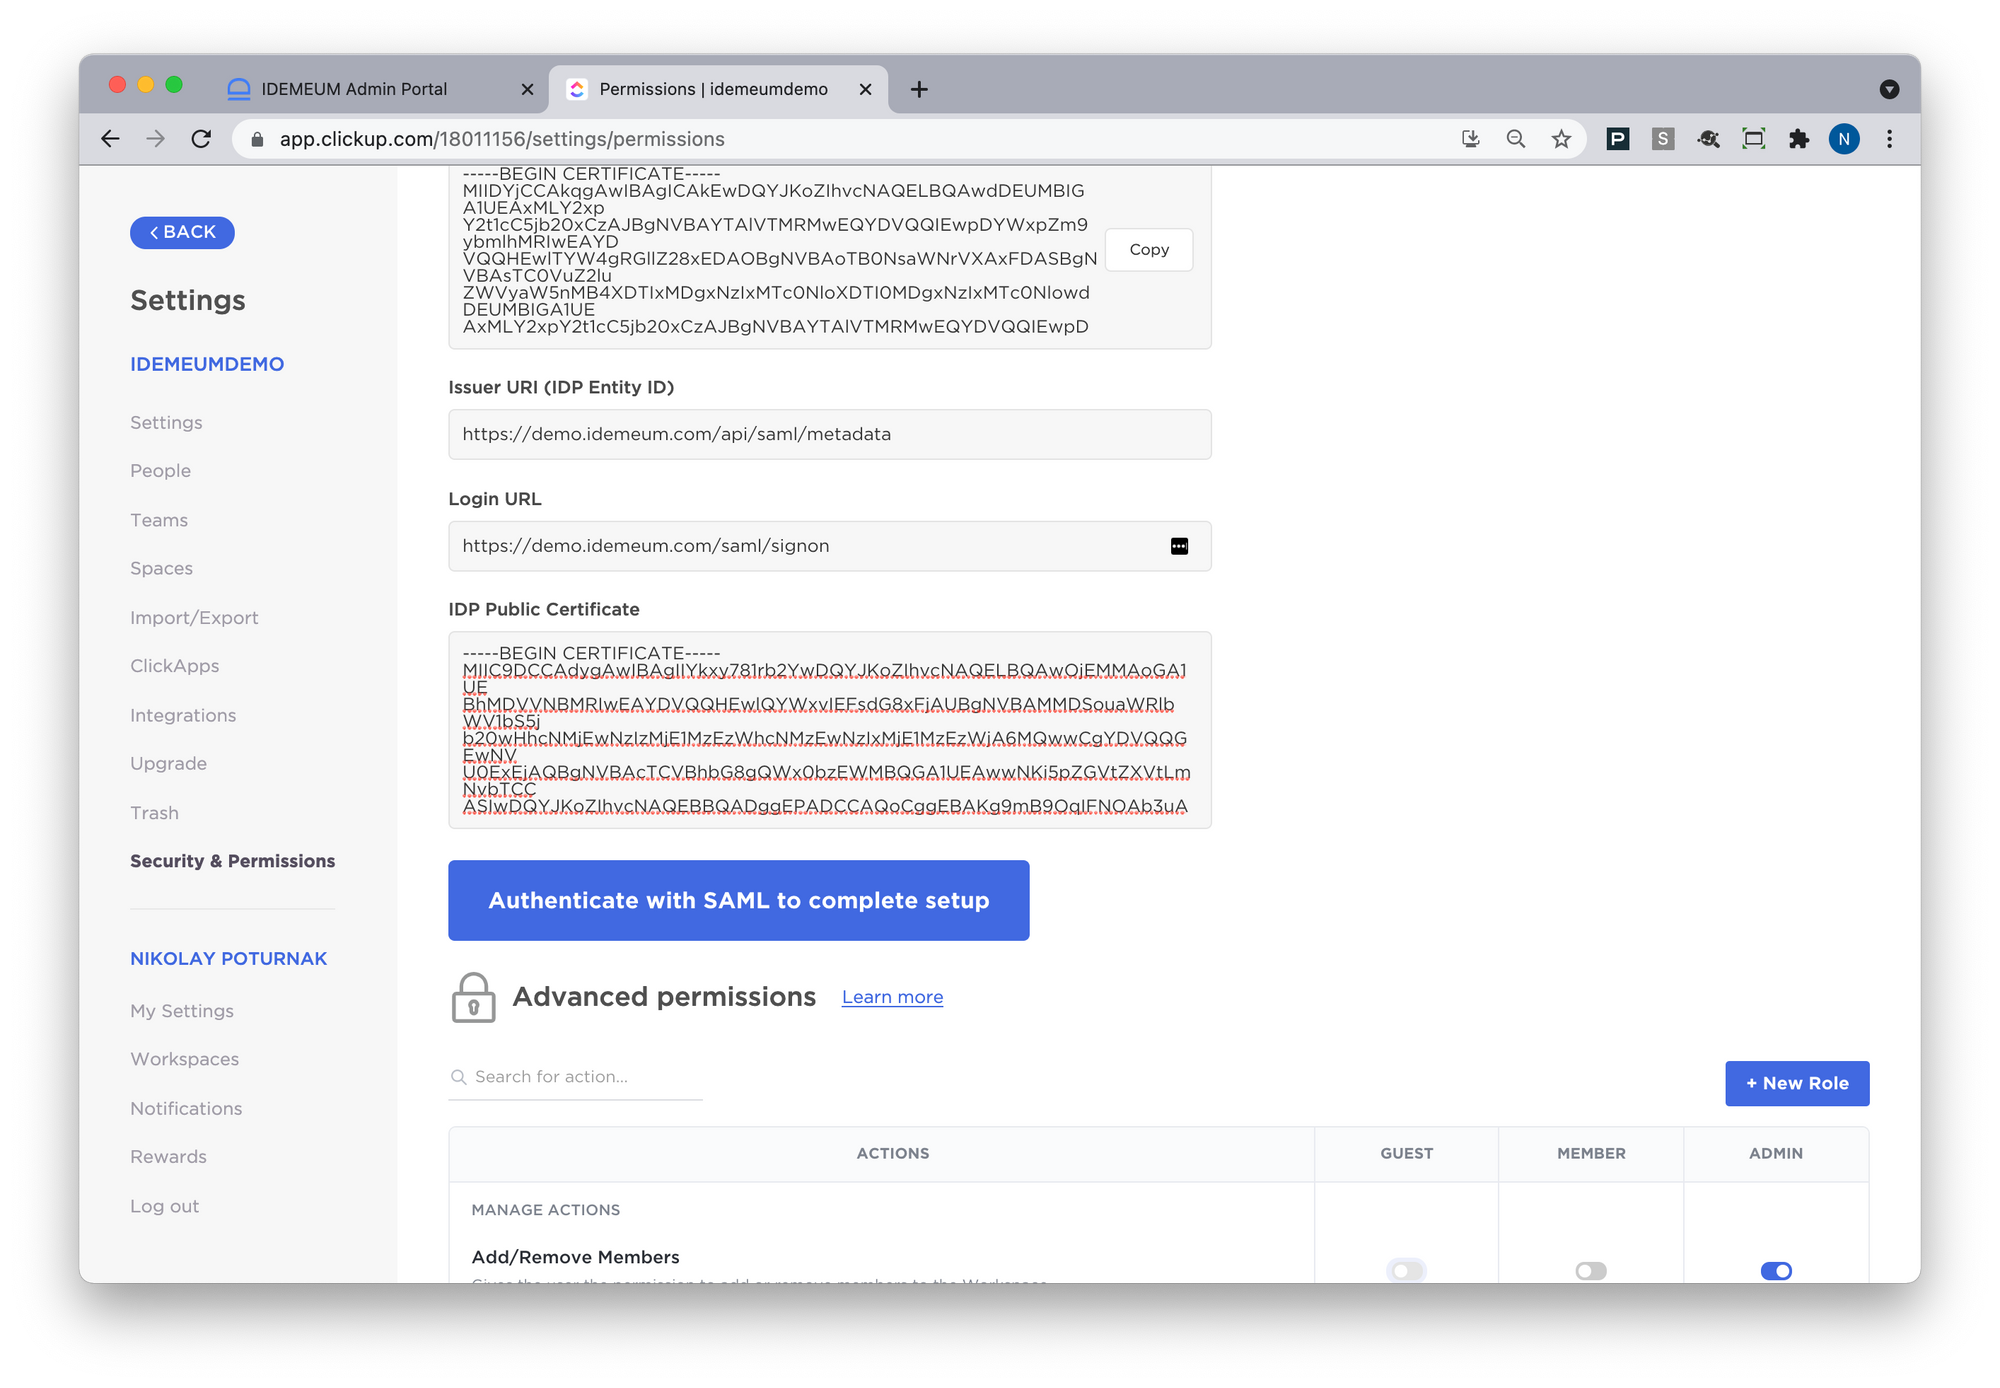
Task: Open Chrome's three-dot menu
Action: point(1889,139)
